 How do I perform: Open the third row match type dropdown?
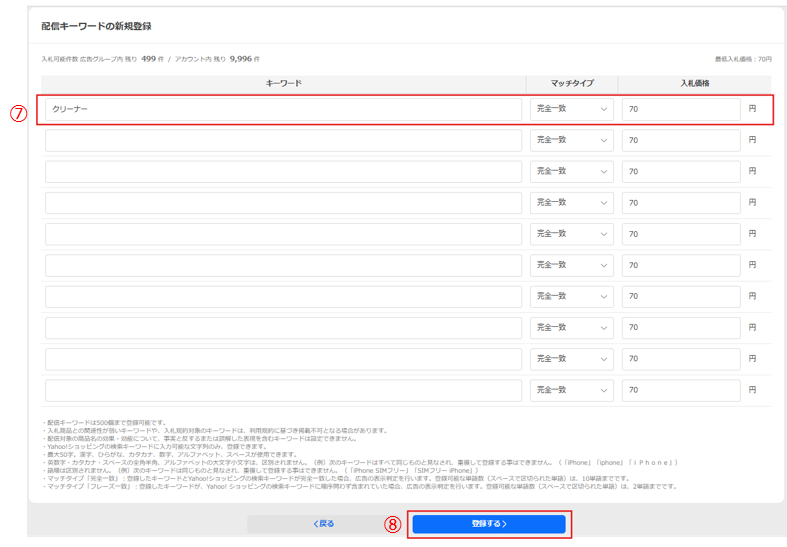[571, 172]
